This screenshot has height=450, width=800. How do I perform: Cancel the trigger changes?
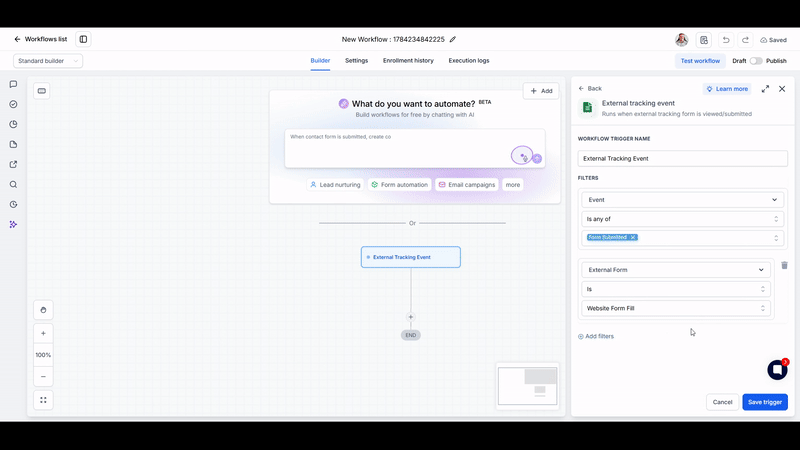(x=722, y=402)
